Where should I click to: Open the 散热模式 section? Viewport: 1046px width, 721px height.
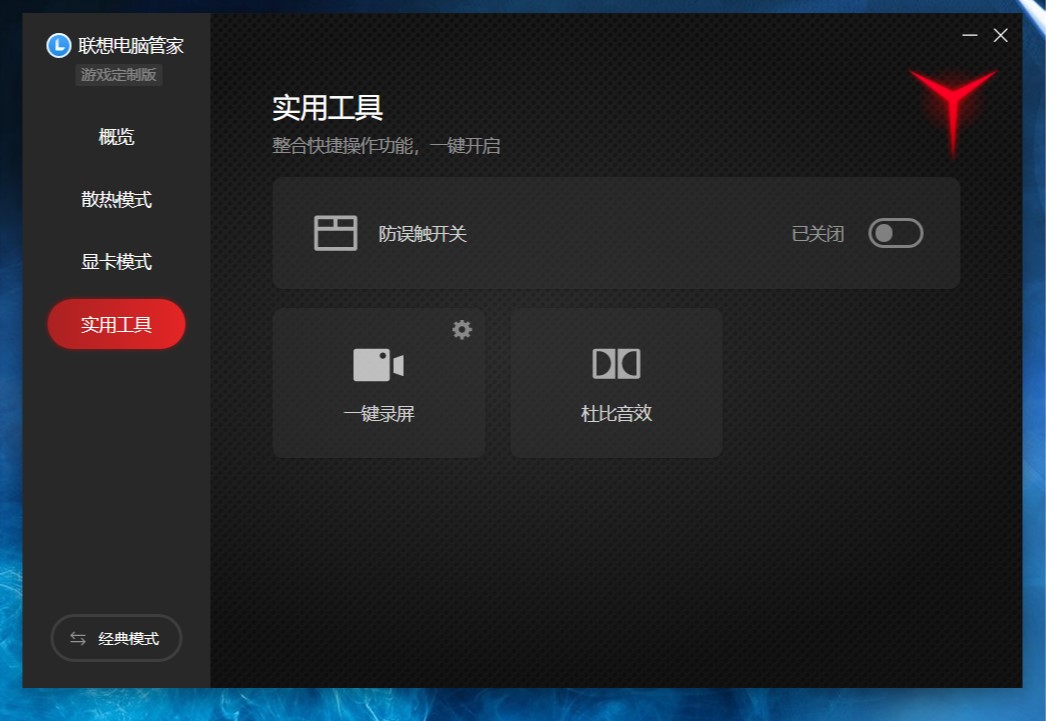116,199
